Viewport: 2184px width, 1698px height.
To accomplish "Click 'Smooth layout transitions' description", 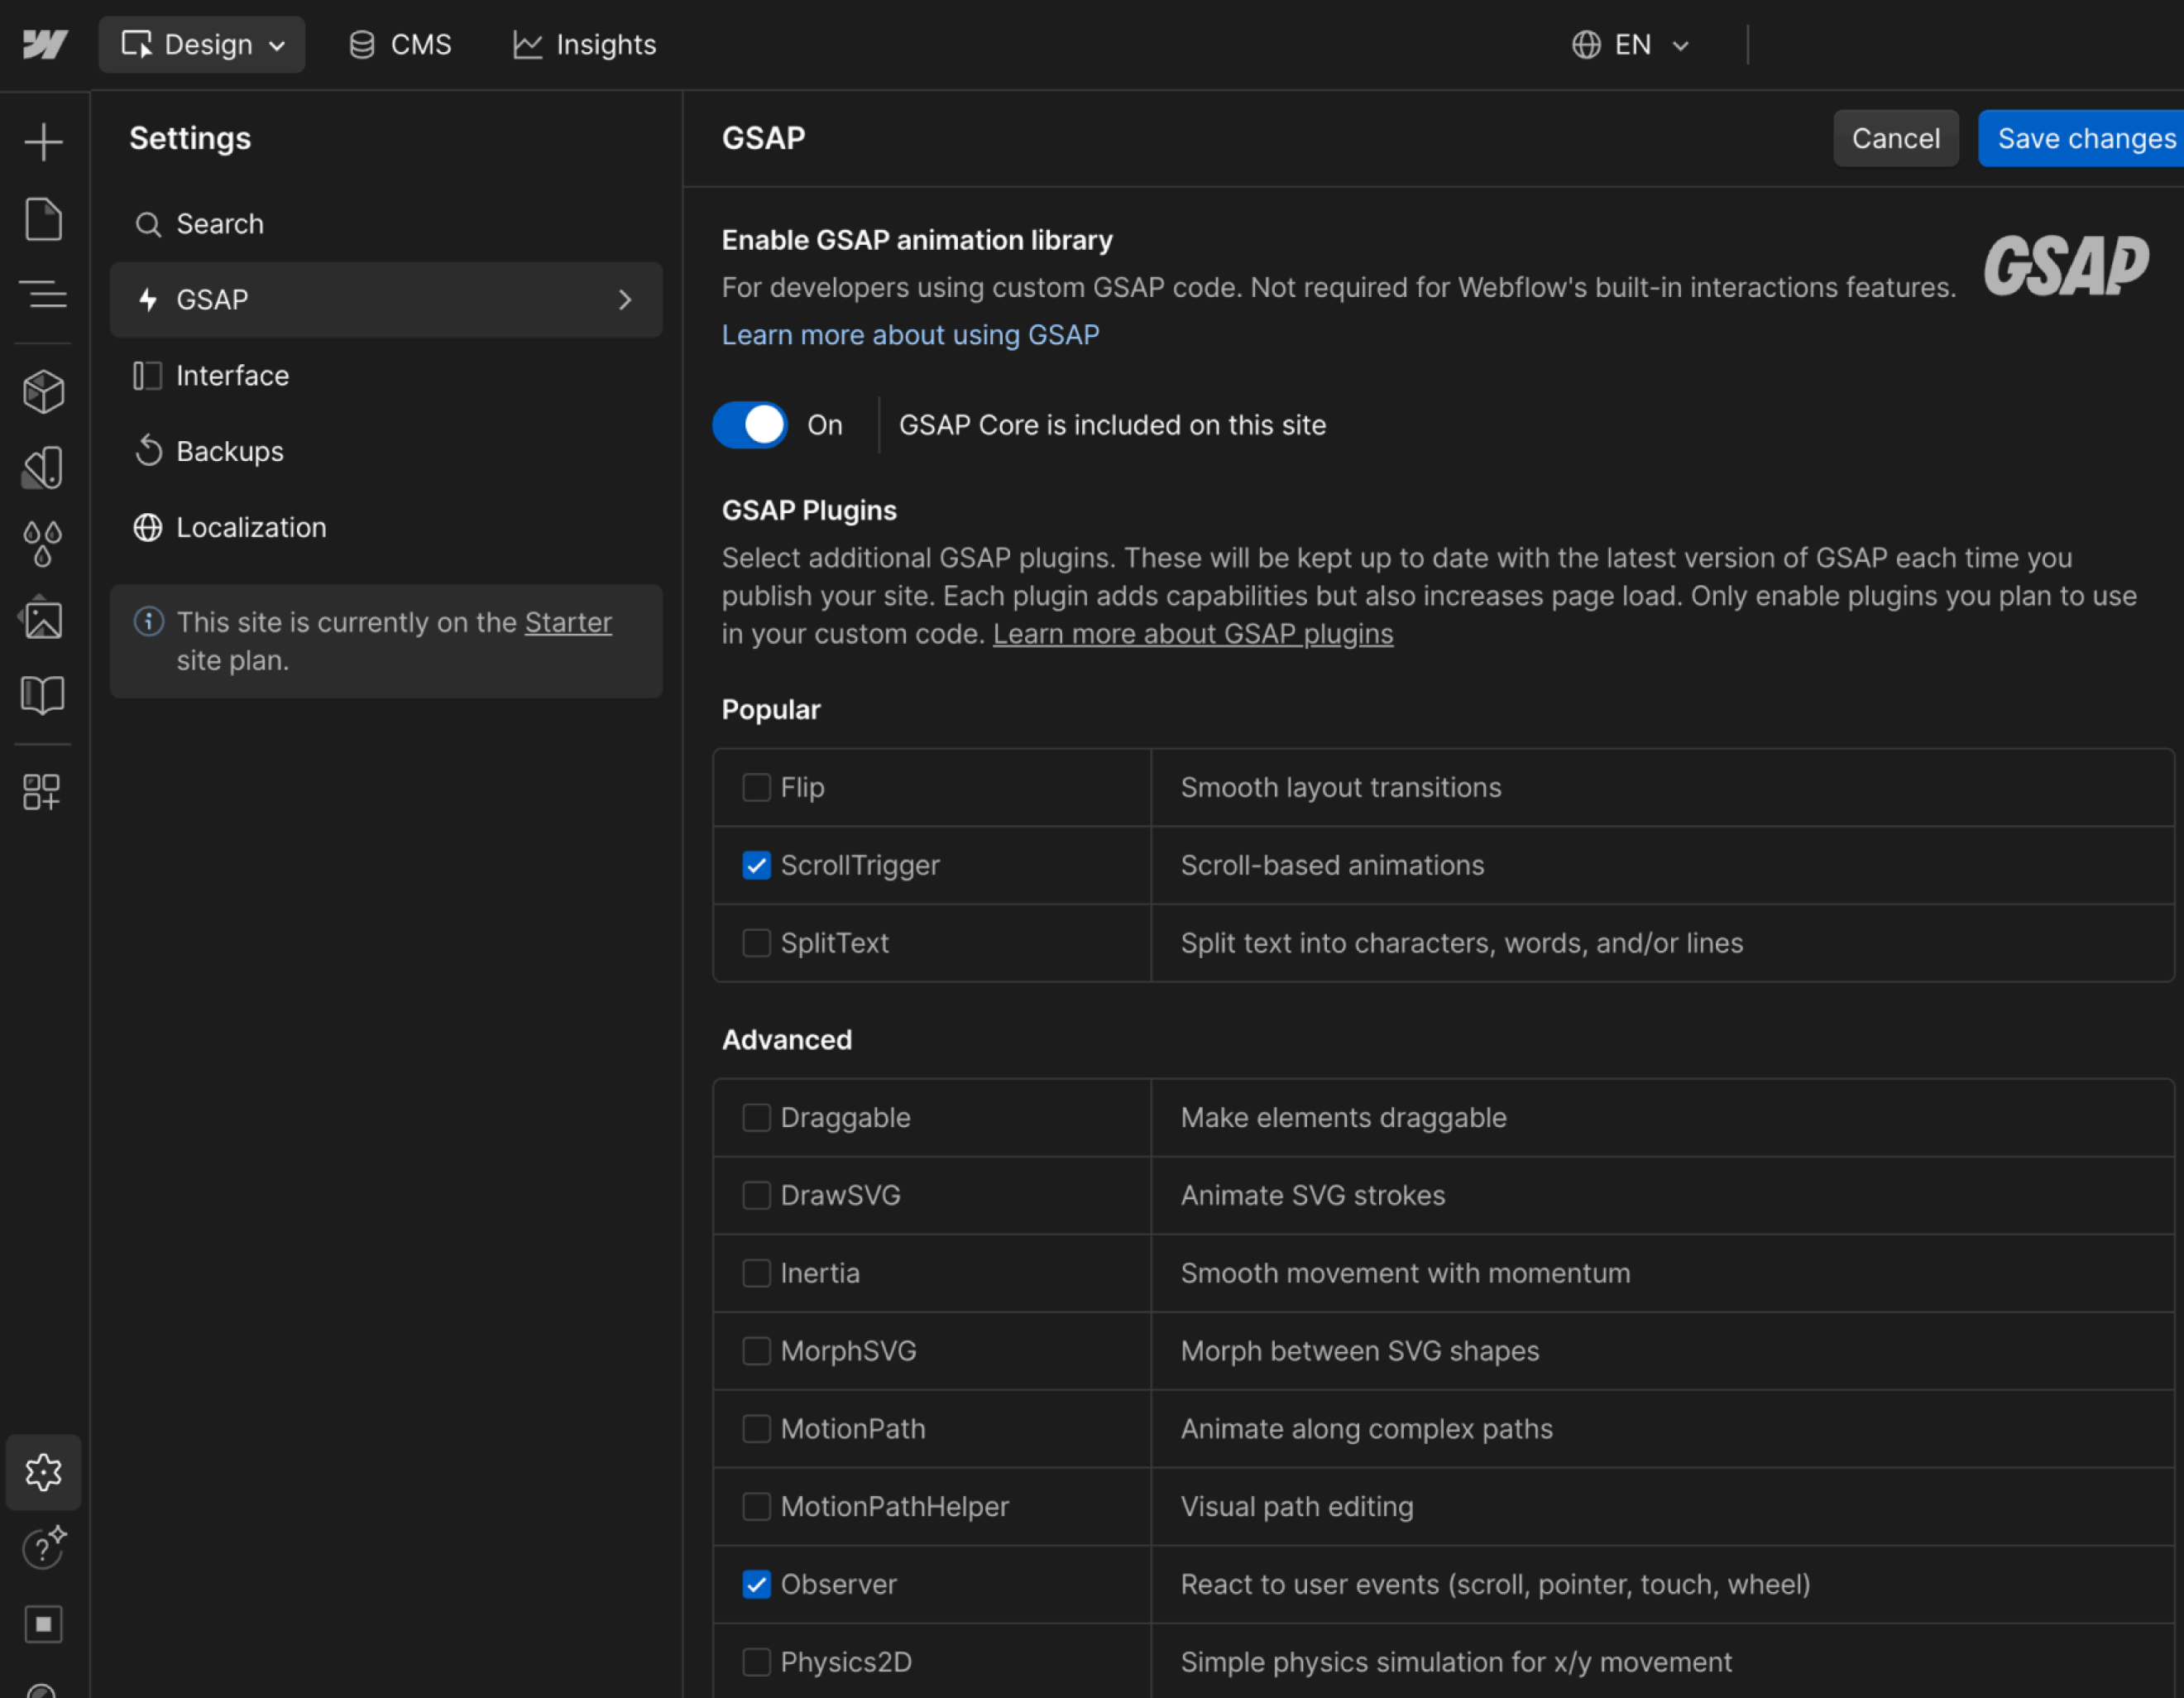I will click(x=1340, y=788).
